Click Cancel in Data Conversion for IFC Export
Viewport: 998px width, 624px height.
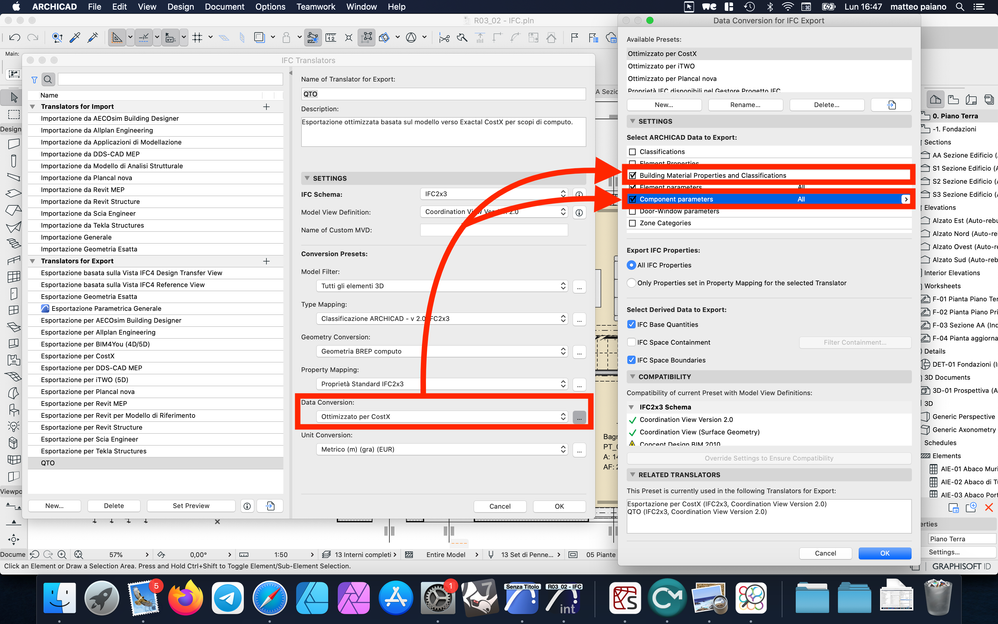[x=825, y=553]
